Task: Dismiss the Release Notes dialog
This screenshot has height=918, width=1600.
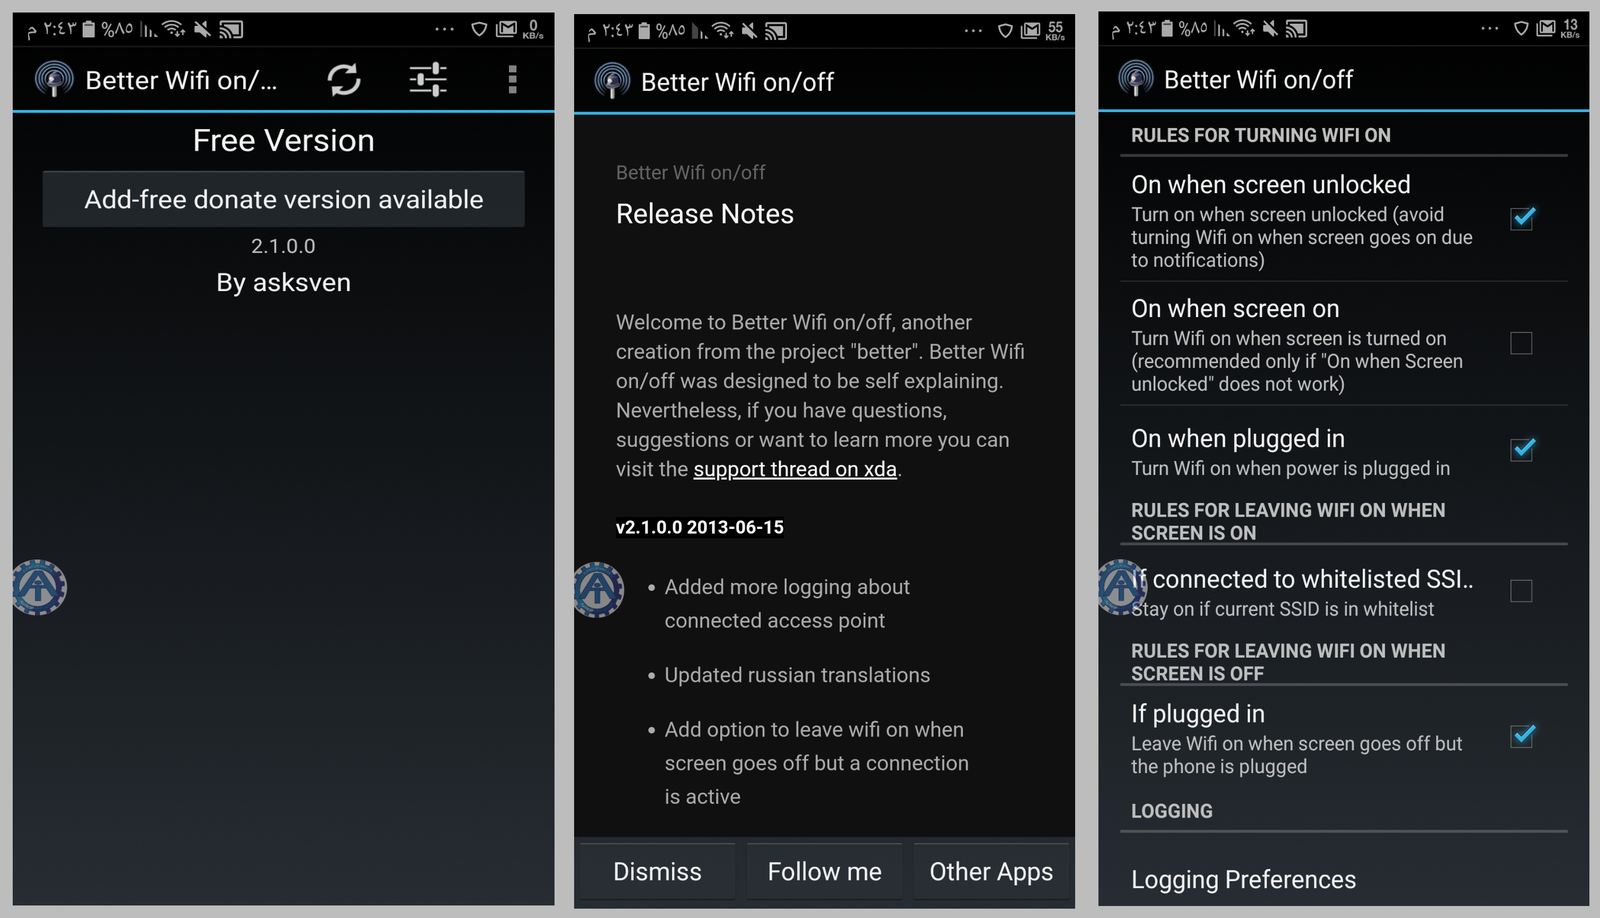Action: coord(657,871)
